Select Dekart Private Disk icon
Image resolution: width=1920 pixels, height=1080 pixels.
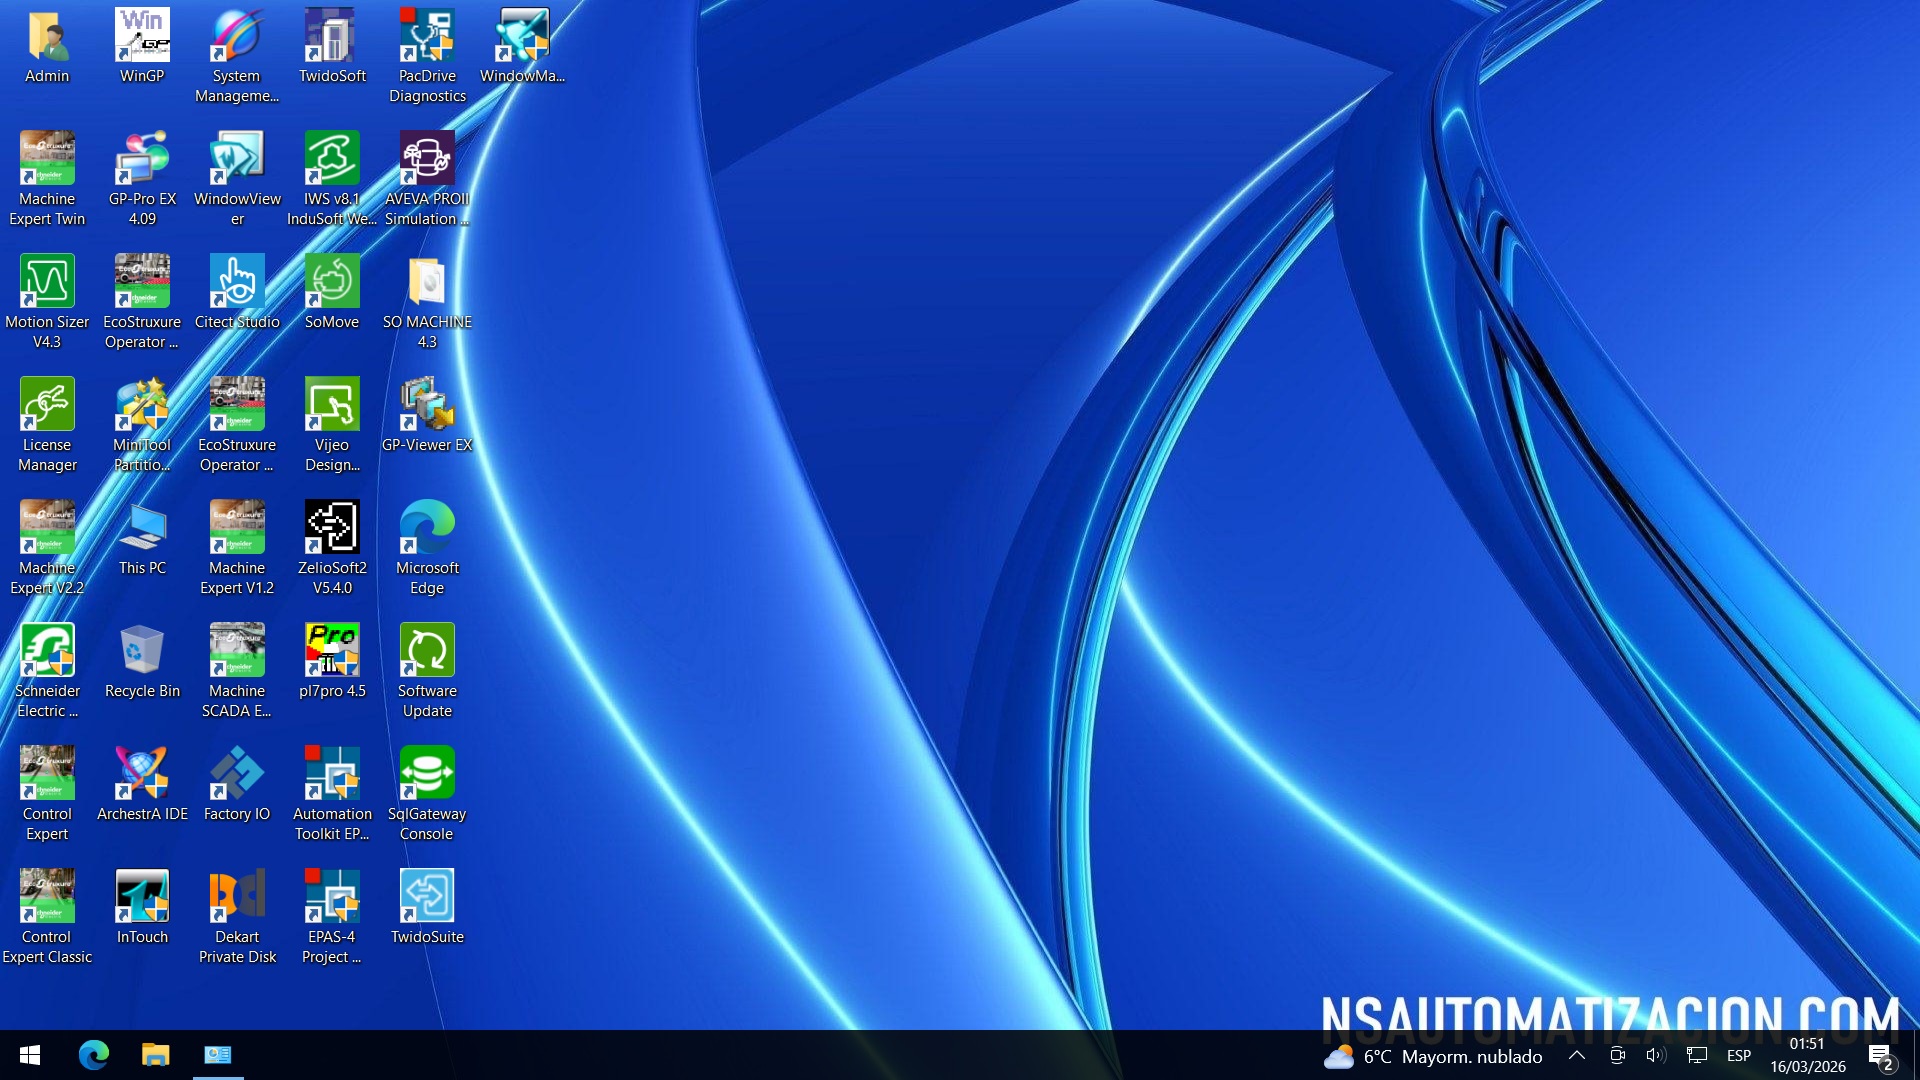point(237,918)
